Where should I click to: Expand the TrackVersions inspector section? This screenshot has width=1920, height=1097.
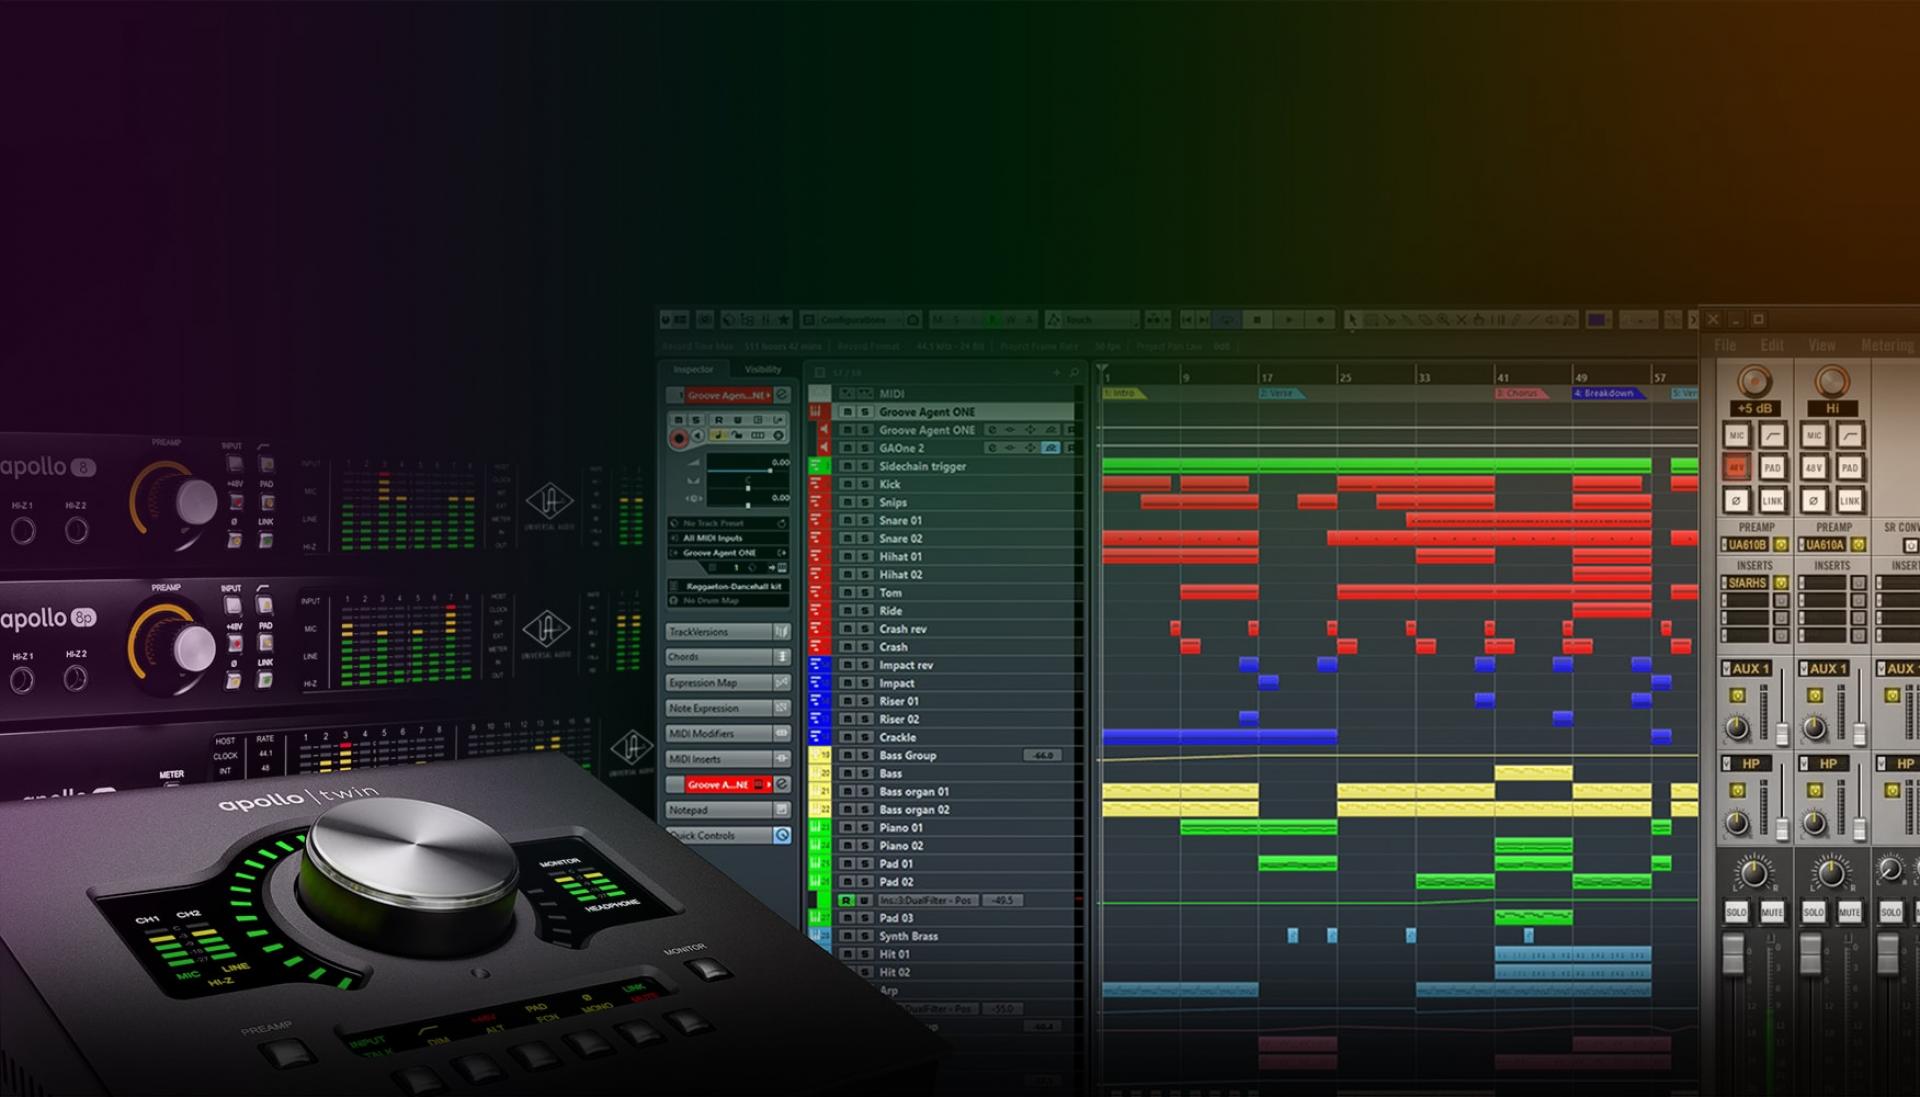pos(728,632)
